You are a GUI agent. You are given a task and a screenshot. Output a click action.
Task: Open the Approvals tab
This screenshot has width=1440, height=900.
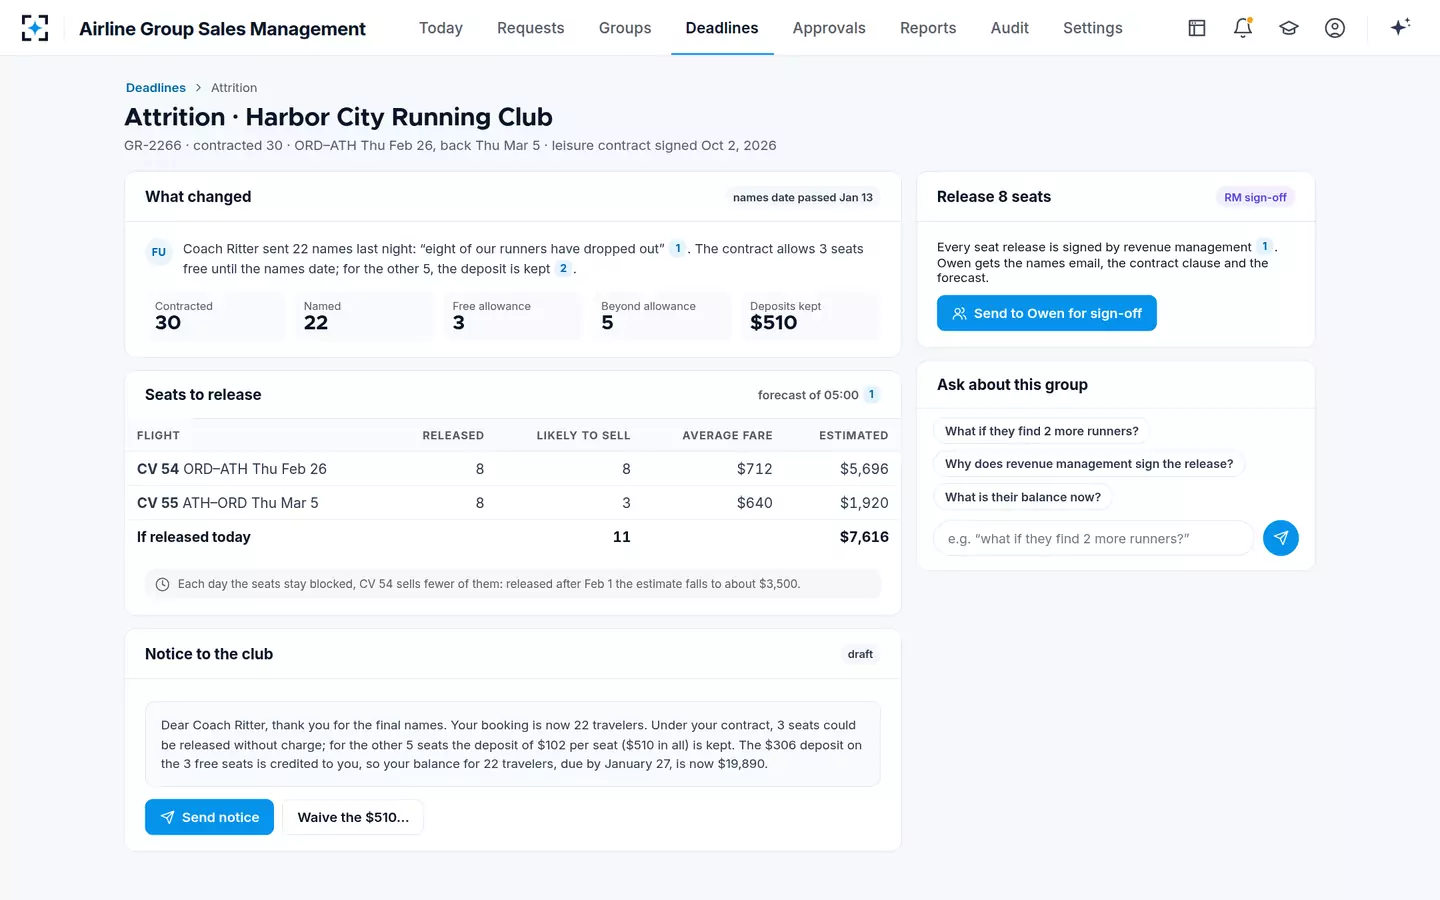click(x=829, y=28)
